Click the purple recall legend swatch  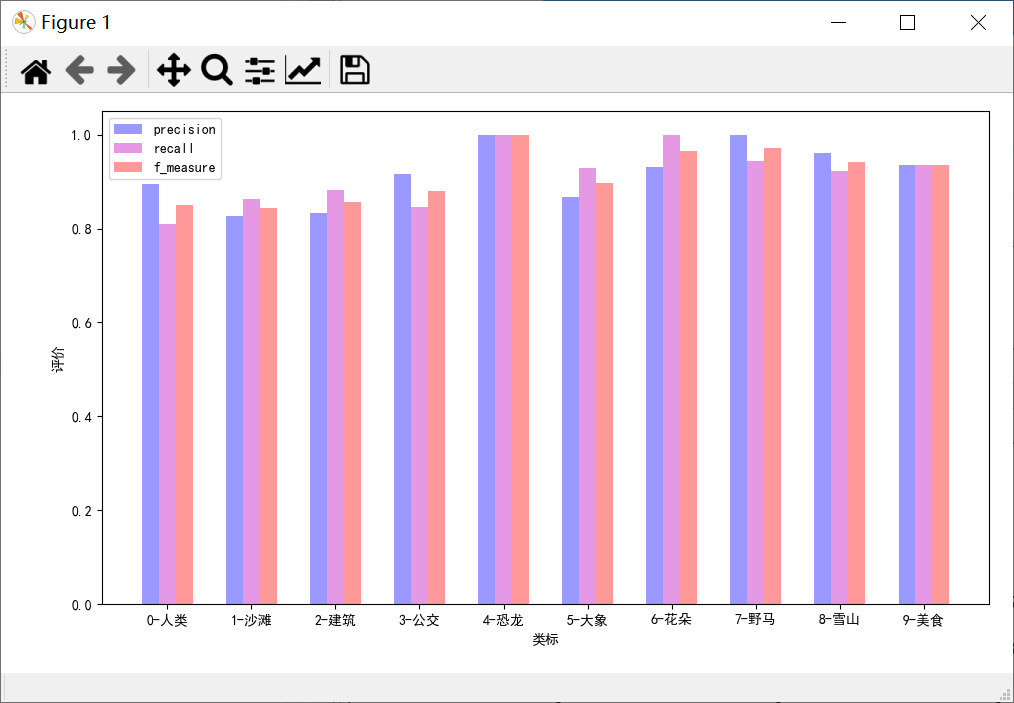point(127,148)
